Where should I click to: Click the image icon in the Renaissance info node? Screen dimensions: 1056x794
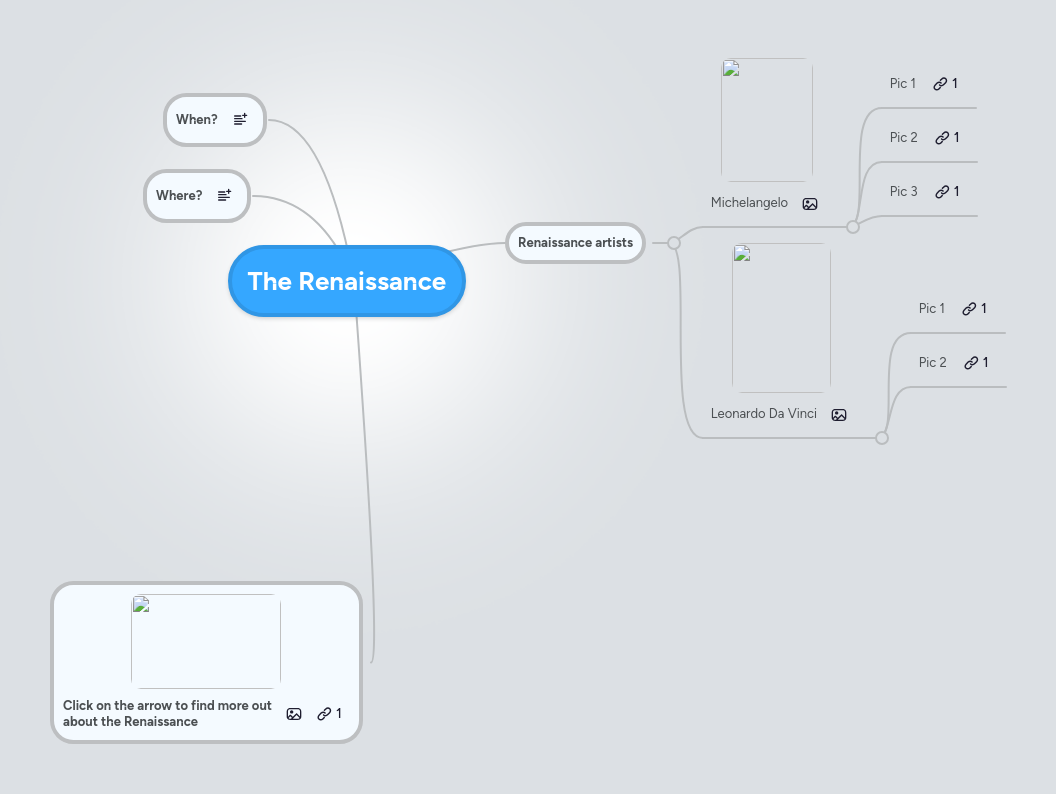point(294,714)
